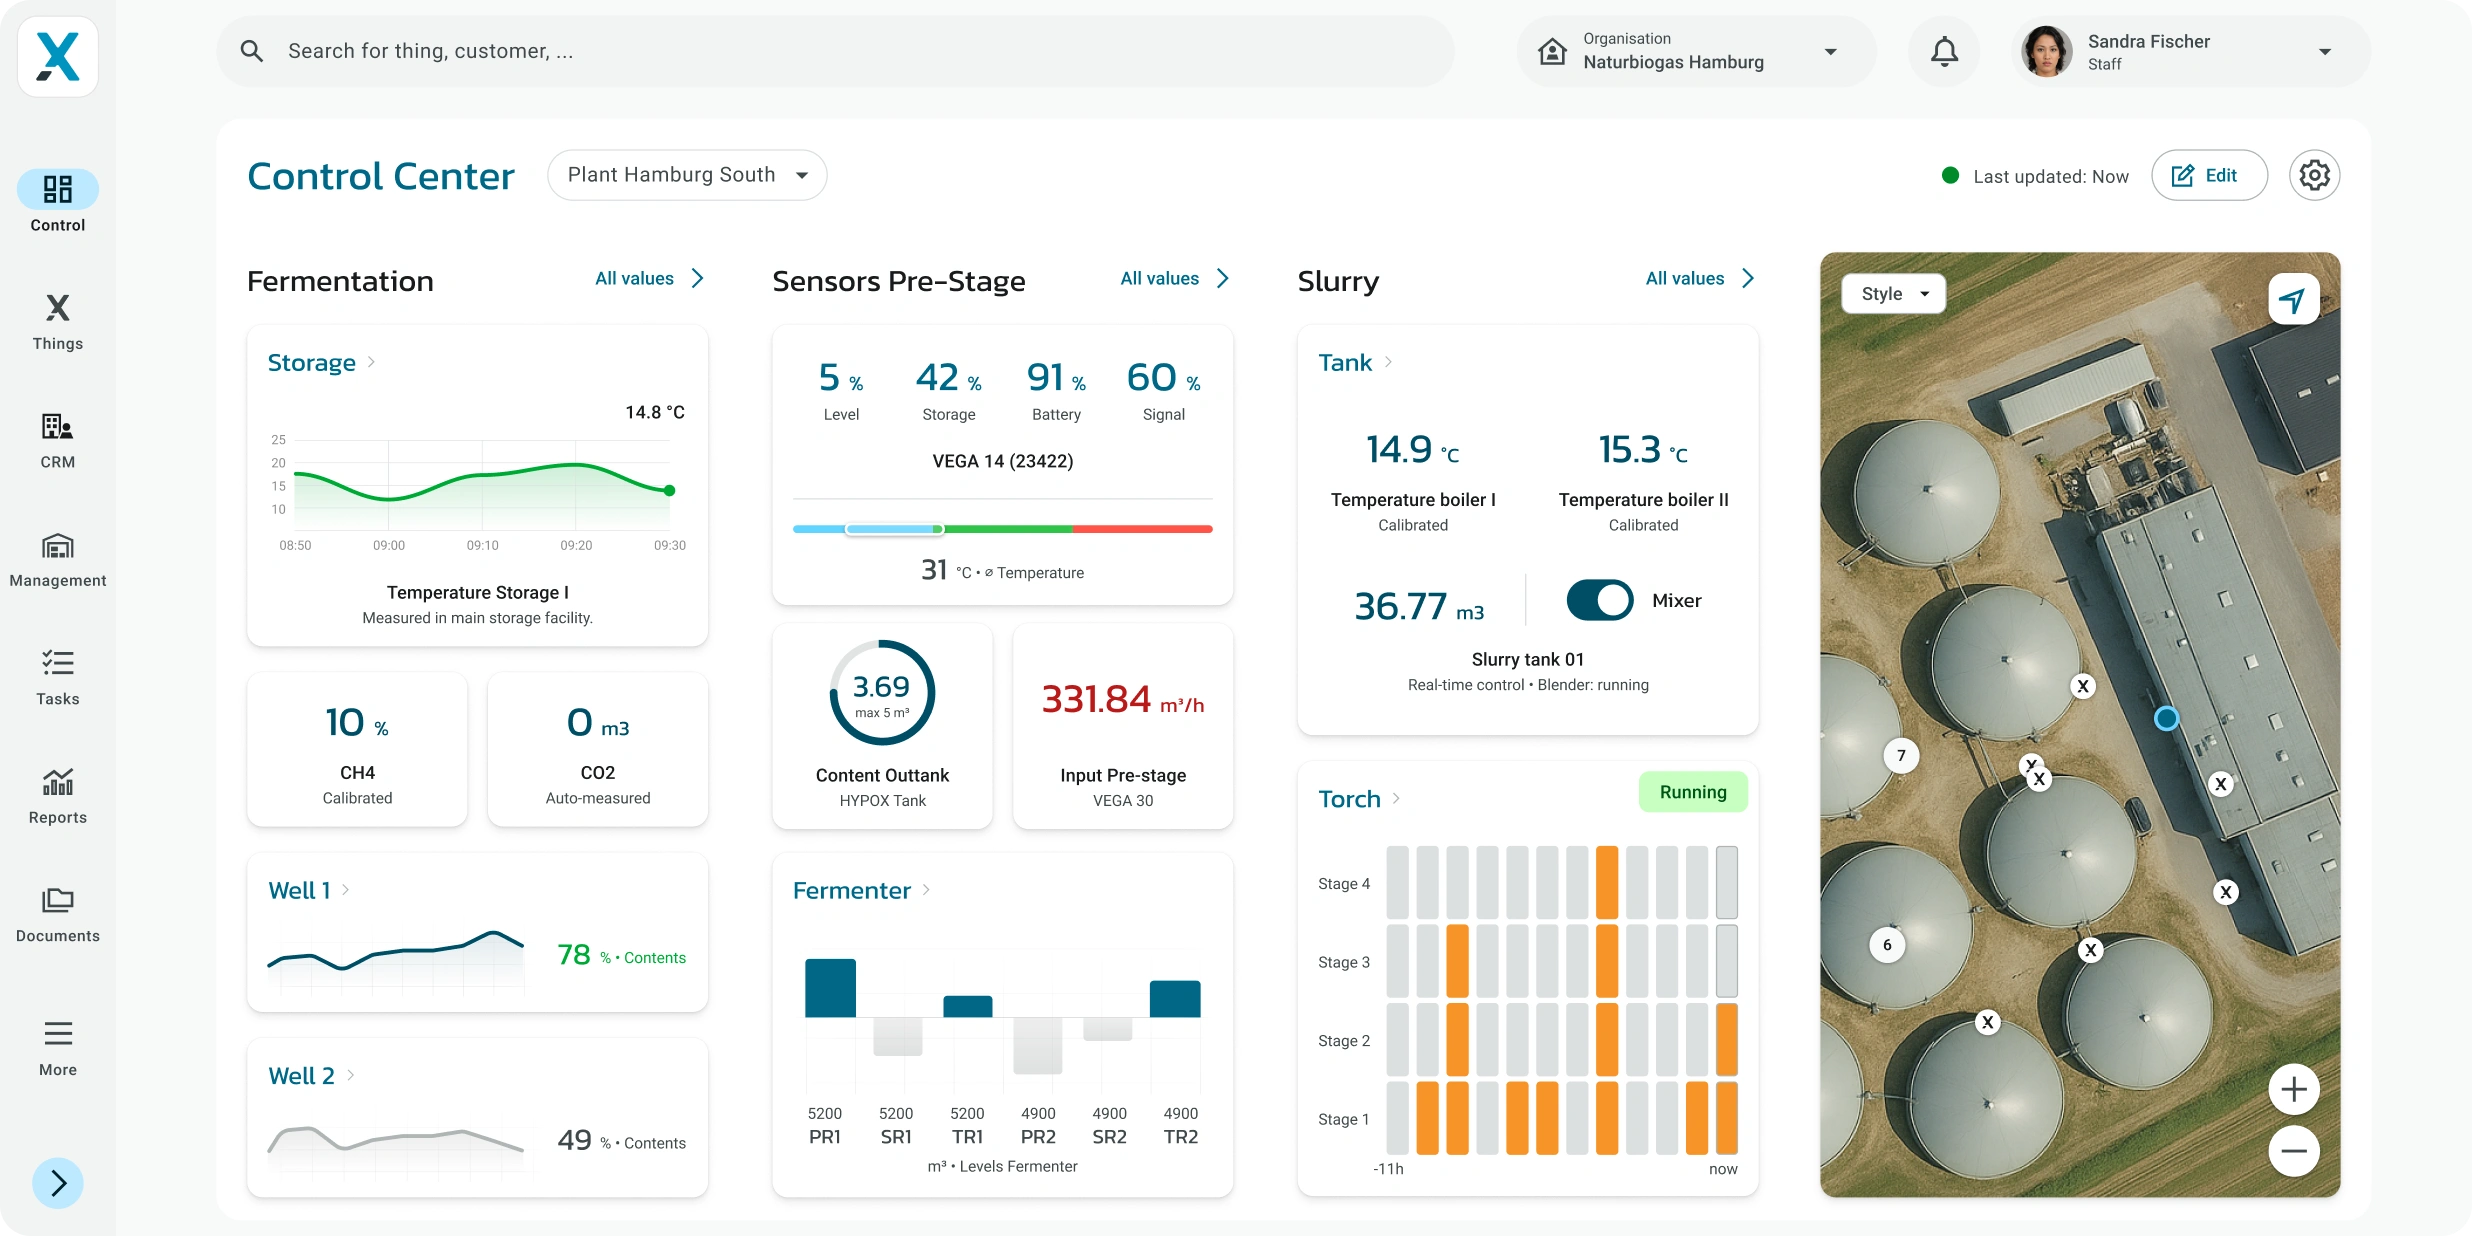Click the TR2 fermenter bar
Screen dimensions: 2472x1236
pyautogui.click(x=1175, y=998)
